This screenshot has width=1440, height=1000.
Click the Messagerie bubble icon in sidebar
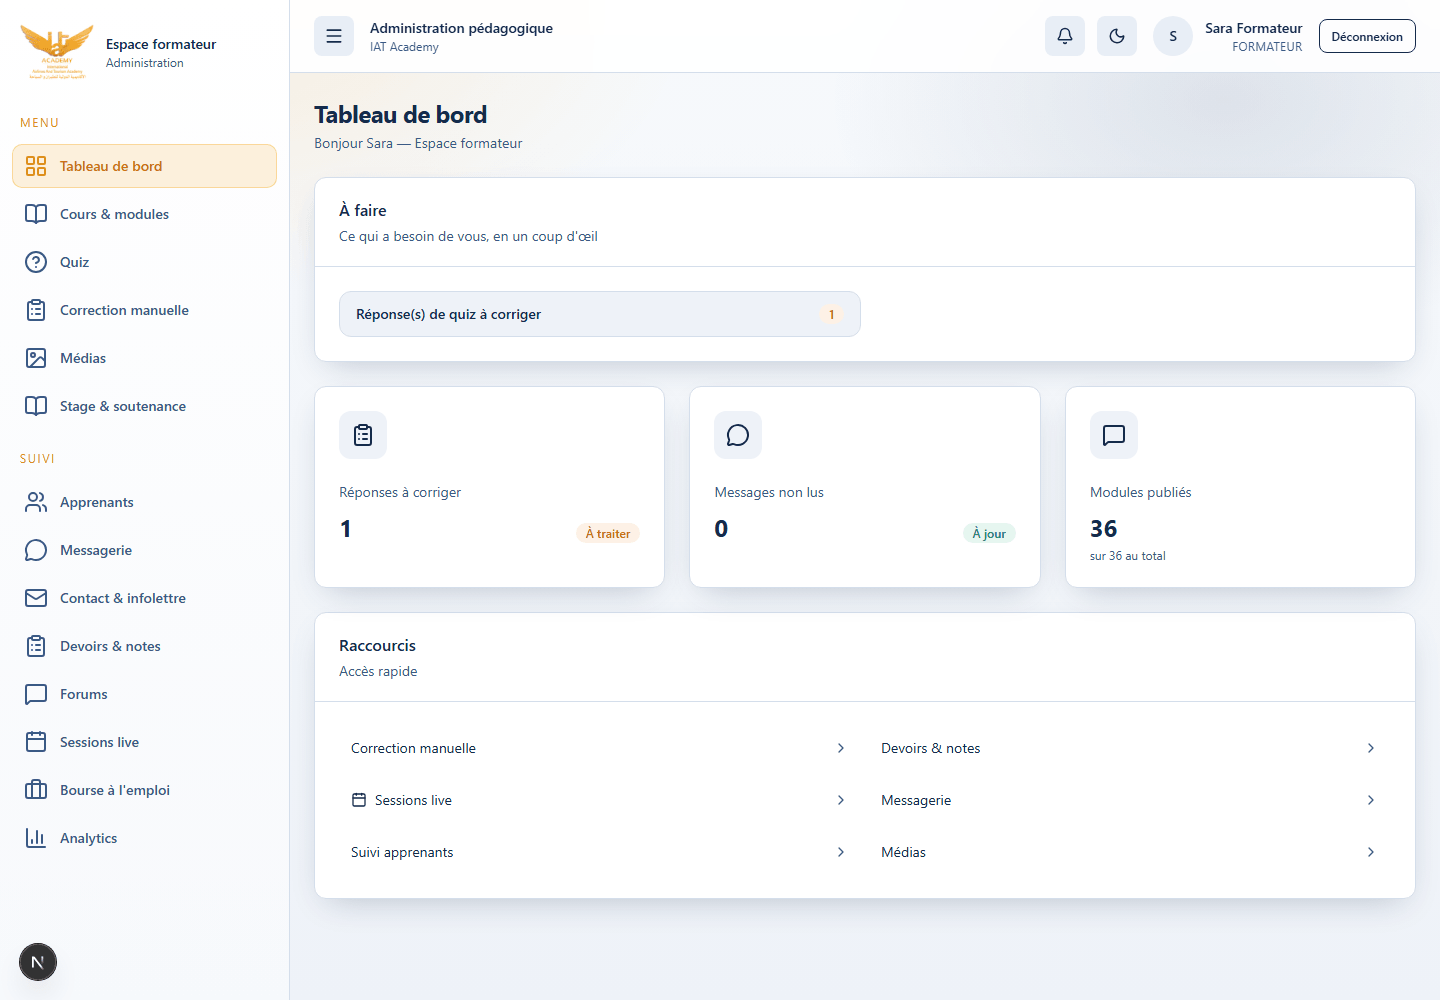point(36,550)
